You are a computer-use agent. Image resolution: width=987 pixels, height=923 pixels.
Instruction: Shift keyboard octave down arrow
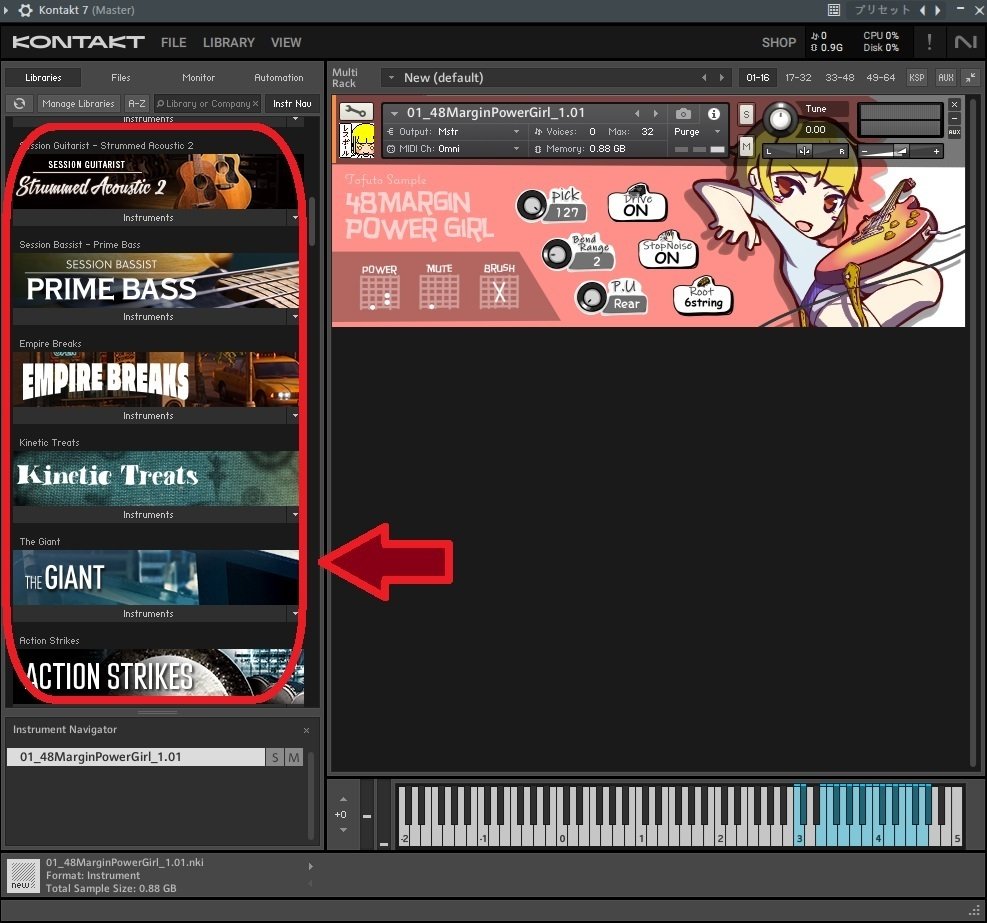[x=343, y=830]
